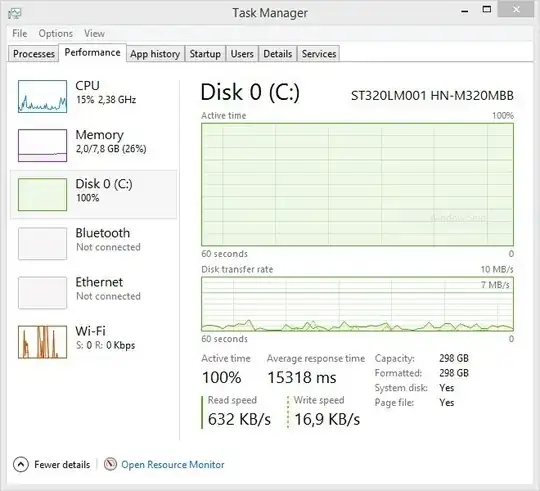
Task: Click the Wi-Fi activity mini graph
Action: [42, 342]
